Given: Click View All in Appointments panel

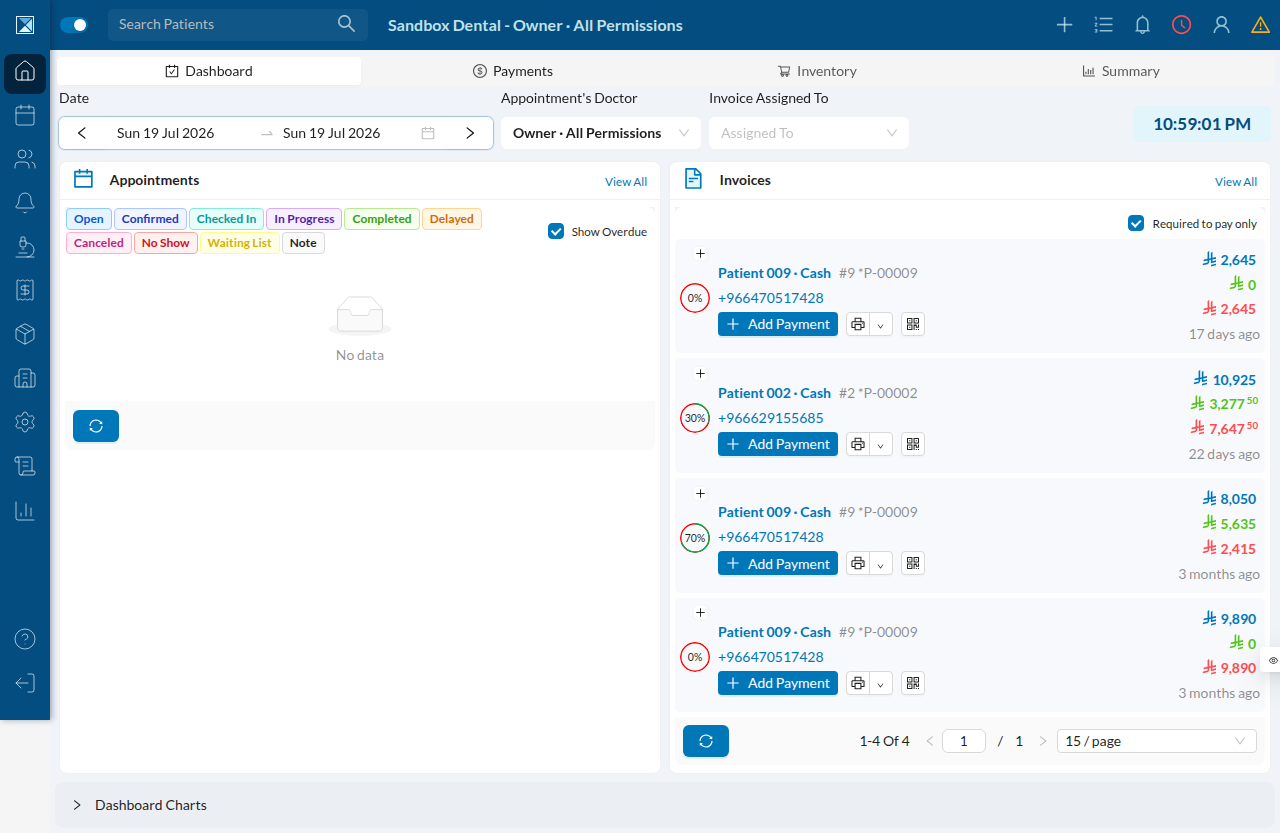Looking at the screenshot, I should (x=626, y=182).
